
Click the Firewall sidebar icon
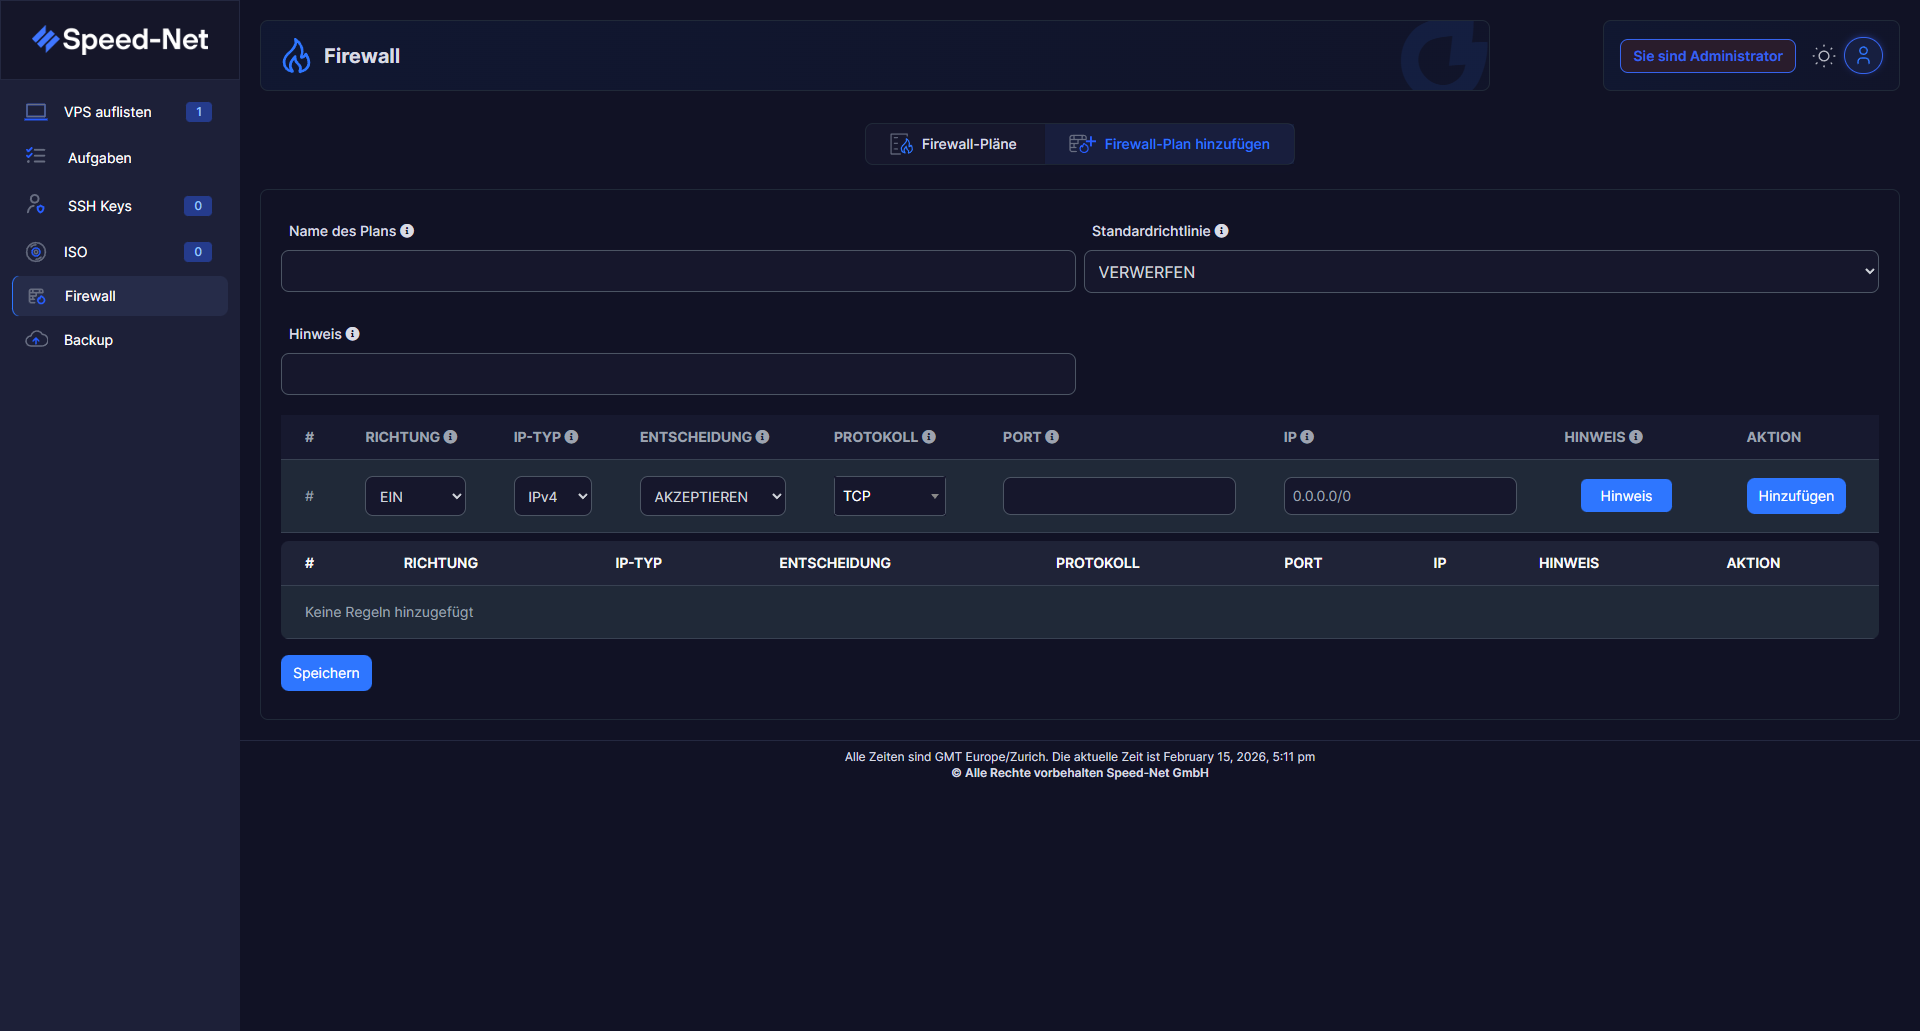pos(37,296)
